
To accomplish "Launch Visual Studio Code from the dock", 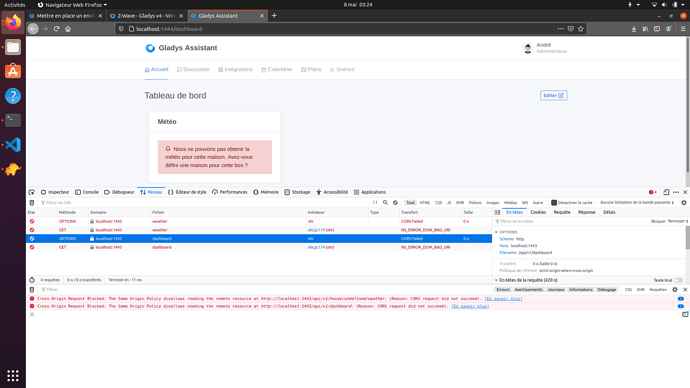I will [13, 145].
